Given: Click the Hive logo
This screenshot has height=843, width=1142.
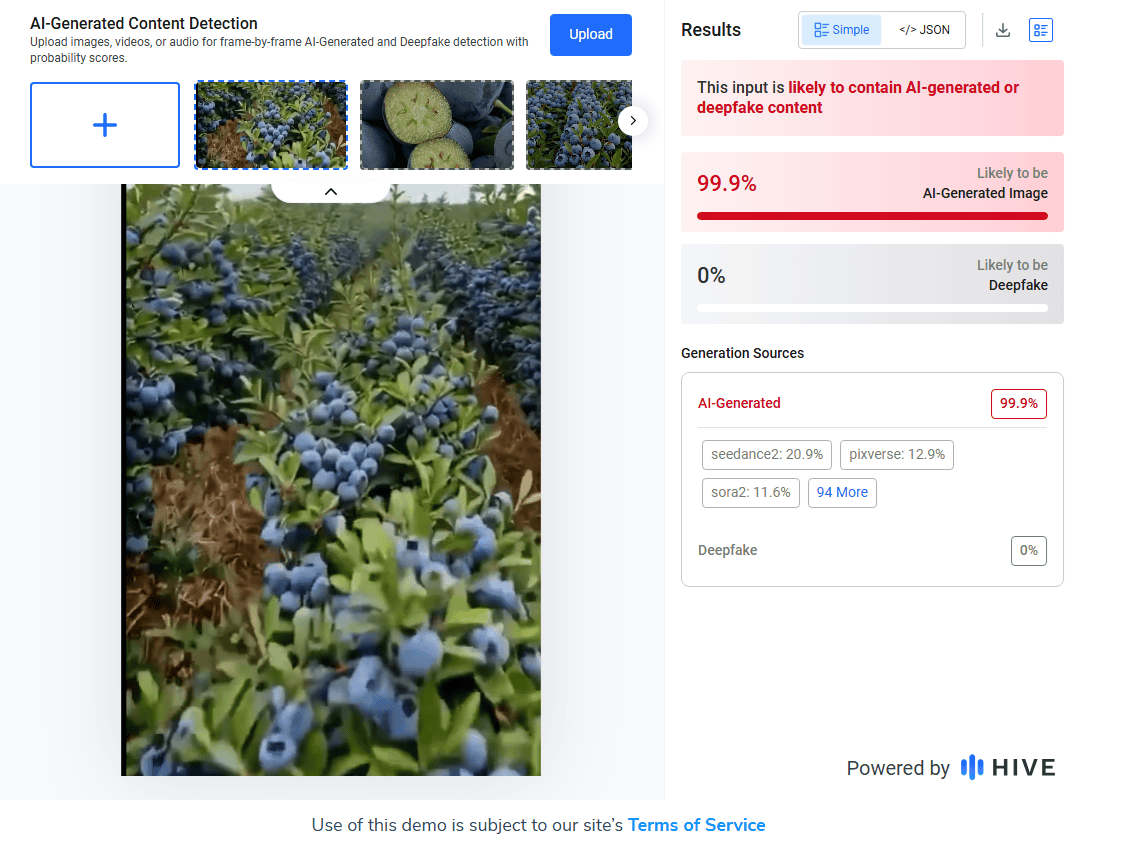Looking at the screenshot, I should coord(1008,767).
